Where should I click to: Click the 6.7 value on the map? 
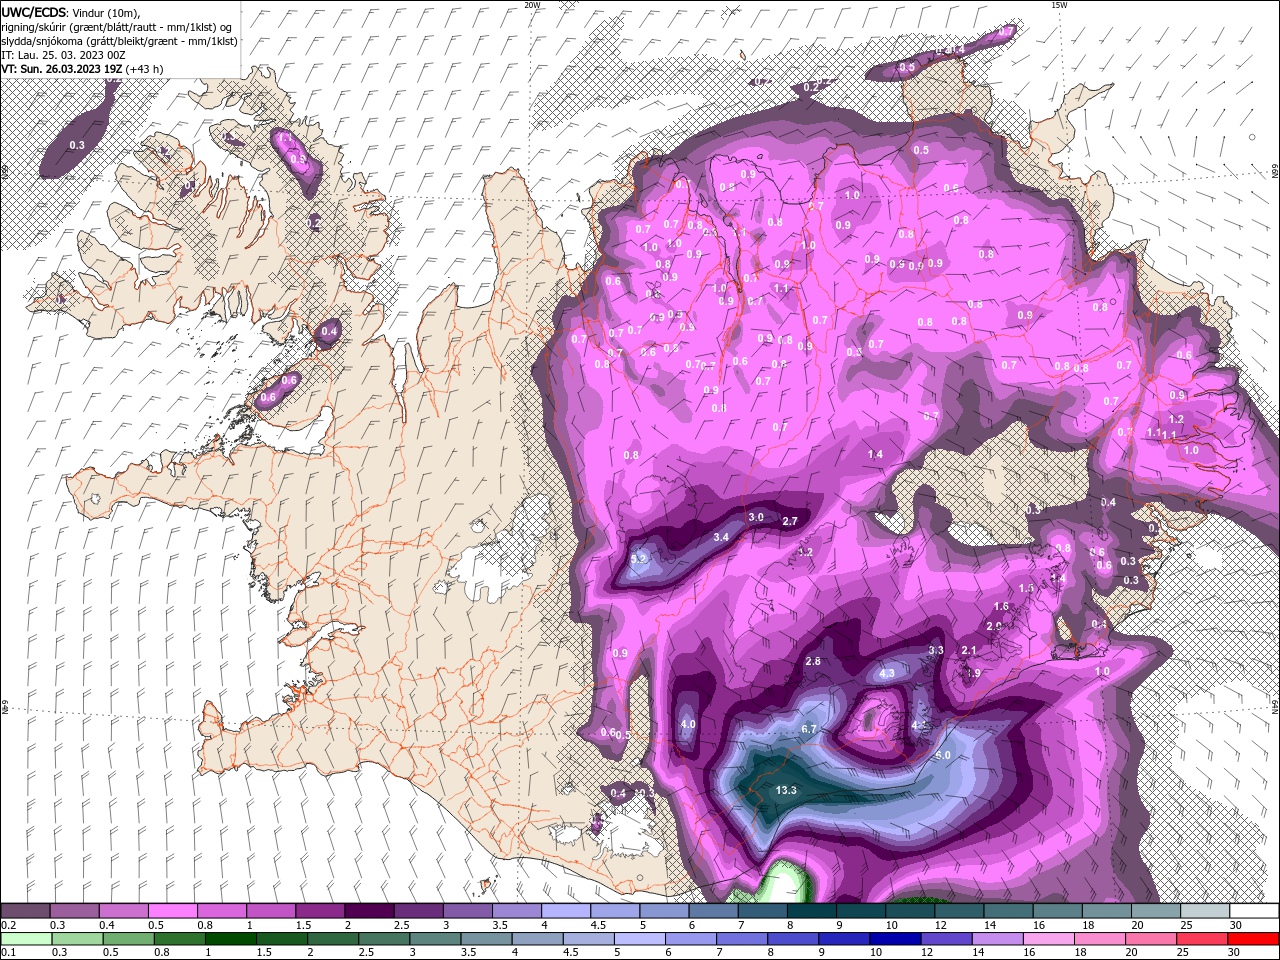pos(810,729)
